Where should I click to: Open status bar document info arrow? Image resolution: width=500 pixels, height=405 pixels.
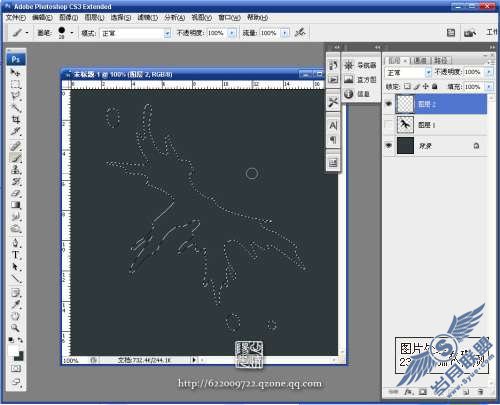click(x=194, y=360)
